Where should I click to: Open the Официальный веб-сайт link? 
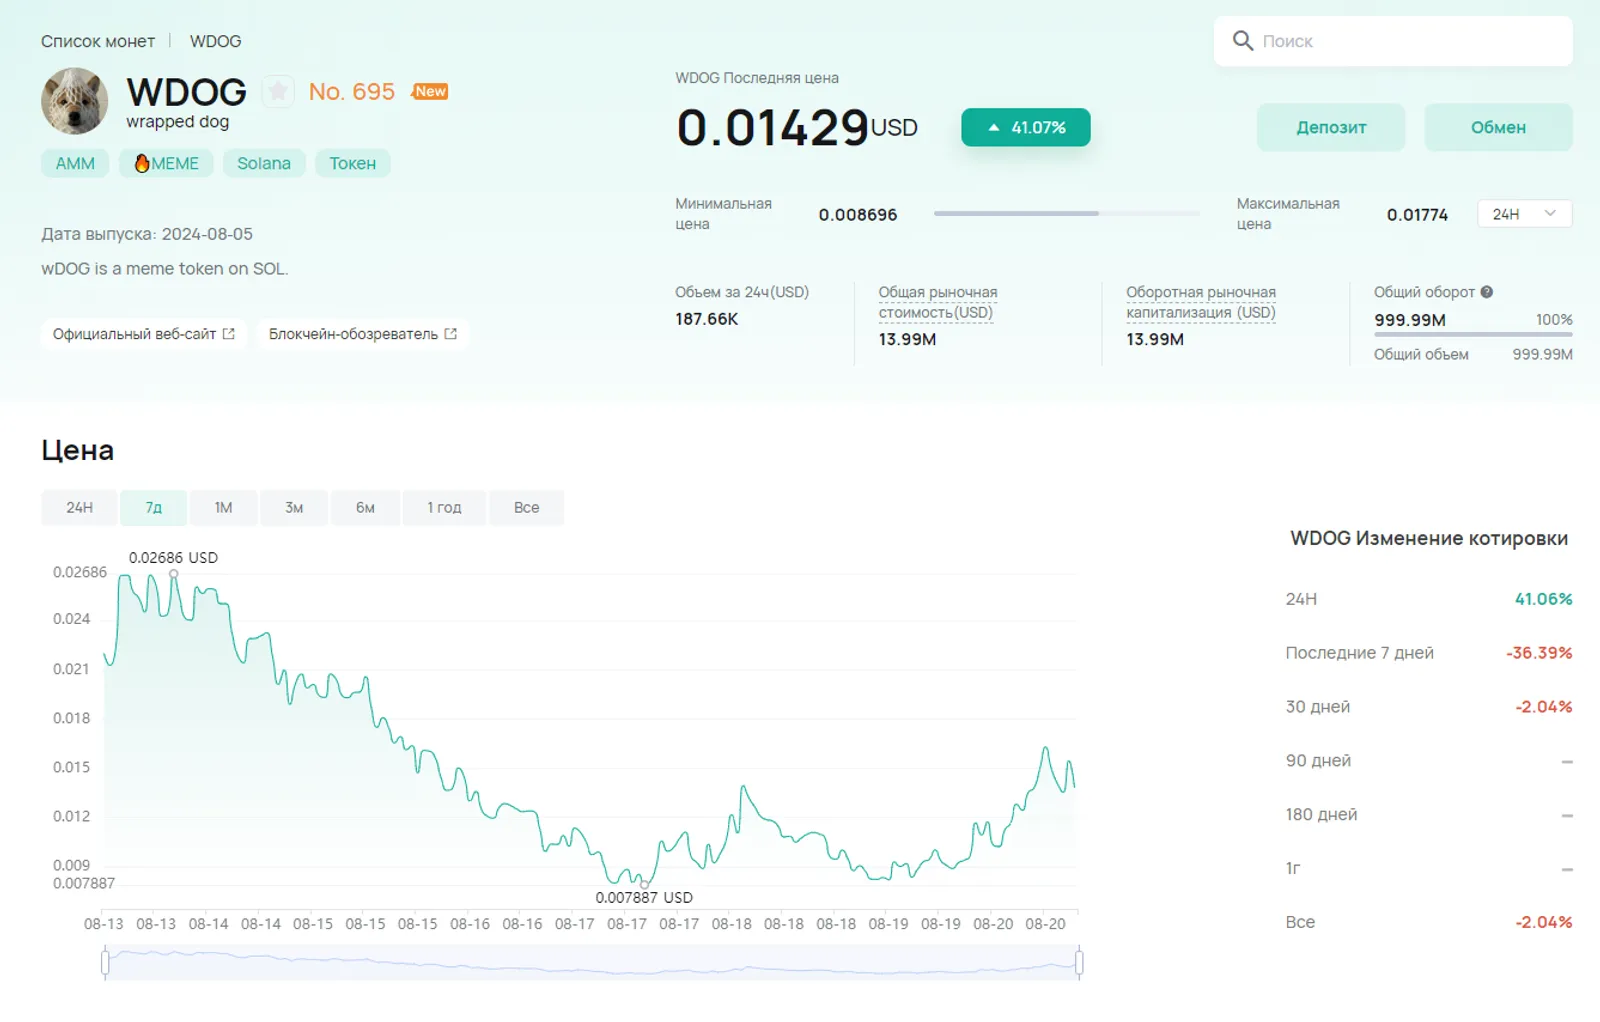144,334
